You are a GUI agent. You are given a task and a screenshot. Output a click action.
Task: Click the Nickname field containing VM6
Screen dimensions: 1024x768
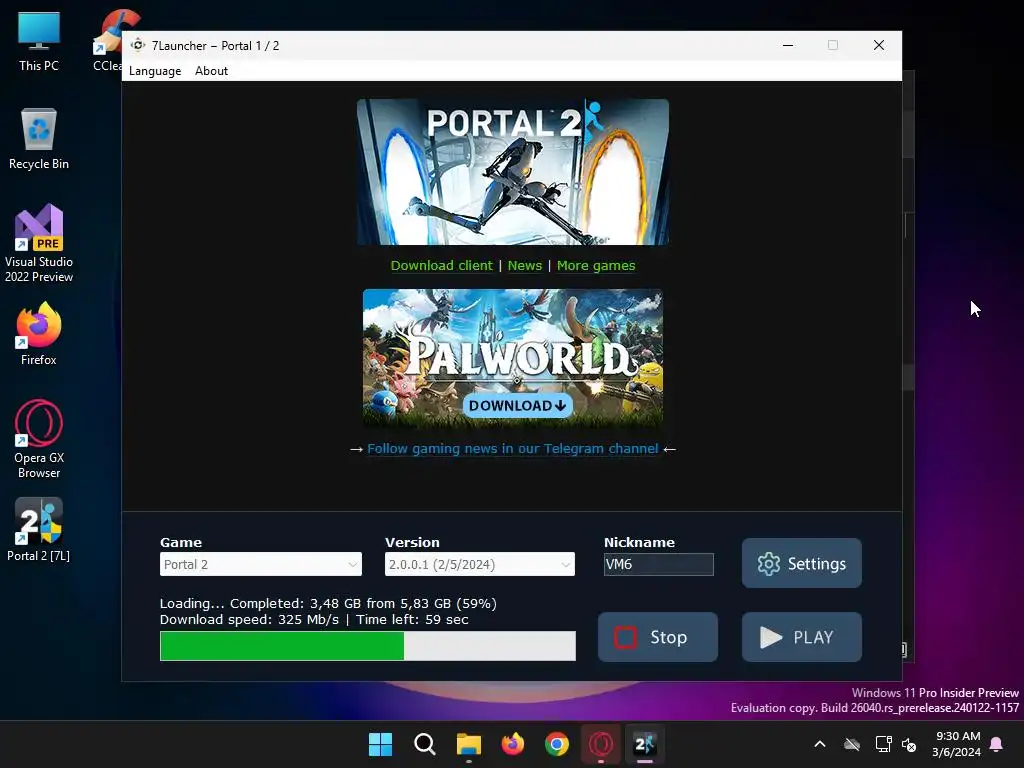[658, 564]
